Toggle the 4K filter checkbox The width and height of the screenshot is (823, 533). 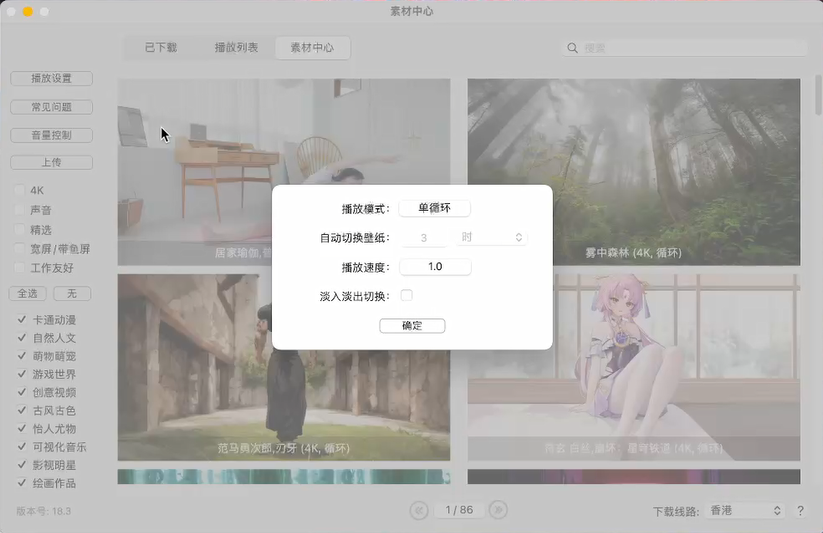(20, 190)
